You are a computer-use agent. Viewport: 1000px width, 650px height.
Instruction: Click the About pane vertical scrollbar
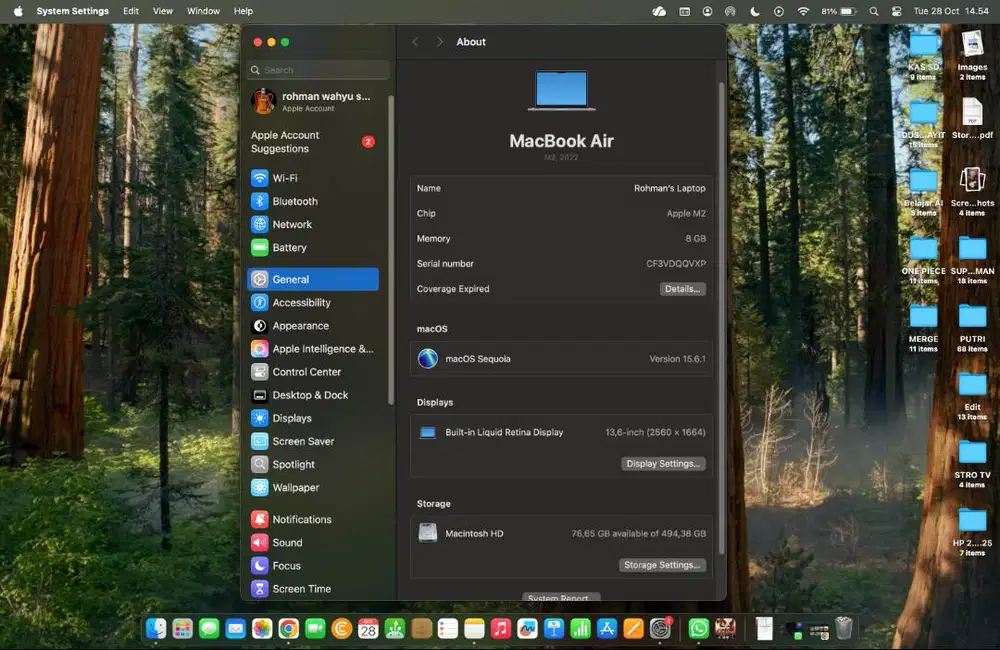pos(721,318)
